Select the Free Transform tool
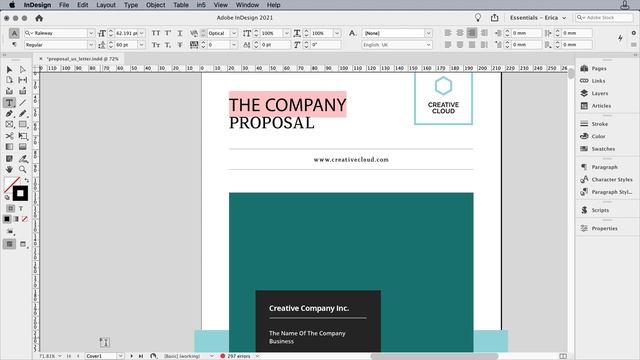Image resolution: width=640 pixels, height=360 pixels. (22, 136)
